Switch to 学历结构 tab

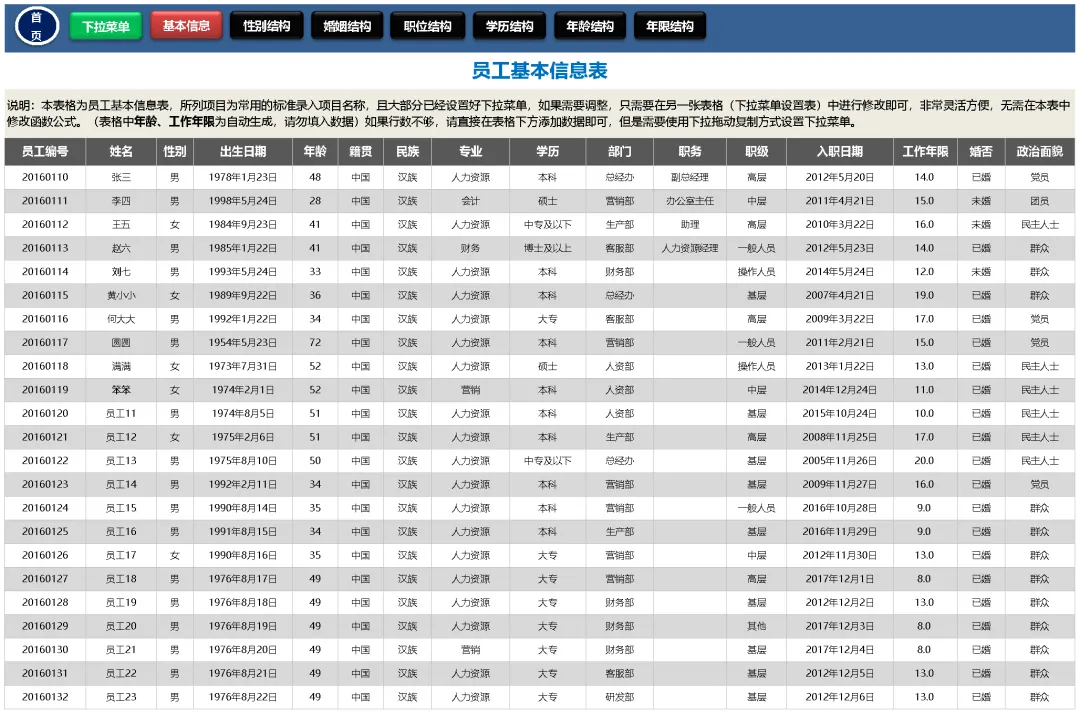pos(509,26)
